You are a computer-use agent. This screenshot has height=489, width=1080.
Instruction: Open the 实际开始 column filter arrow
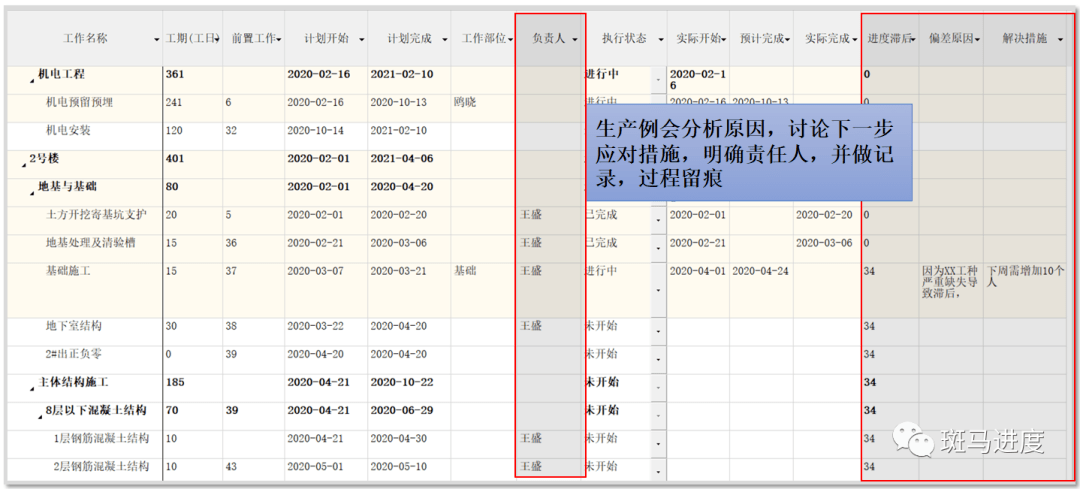pyautogui.click(x=725, y=40)
